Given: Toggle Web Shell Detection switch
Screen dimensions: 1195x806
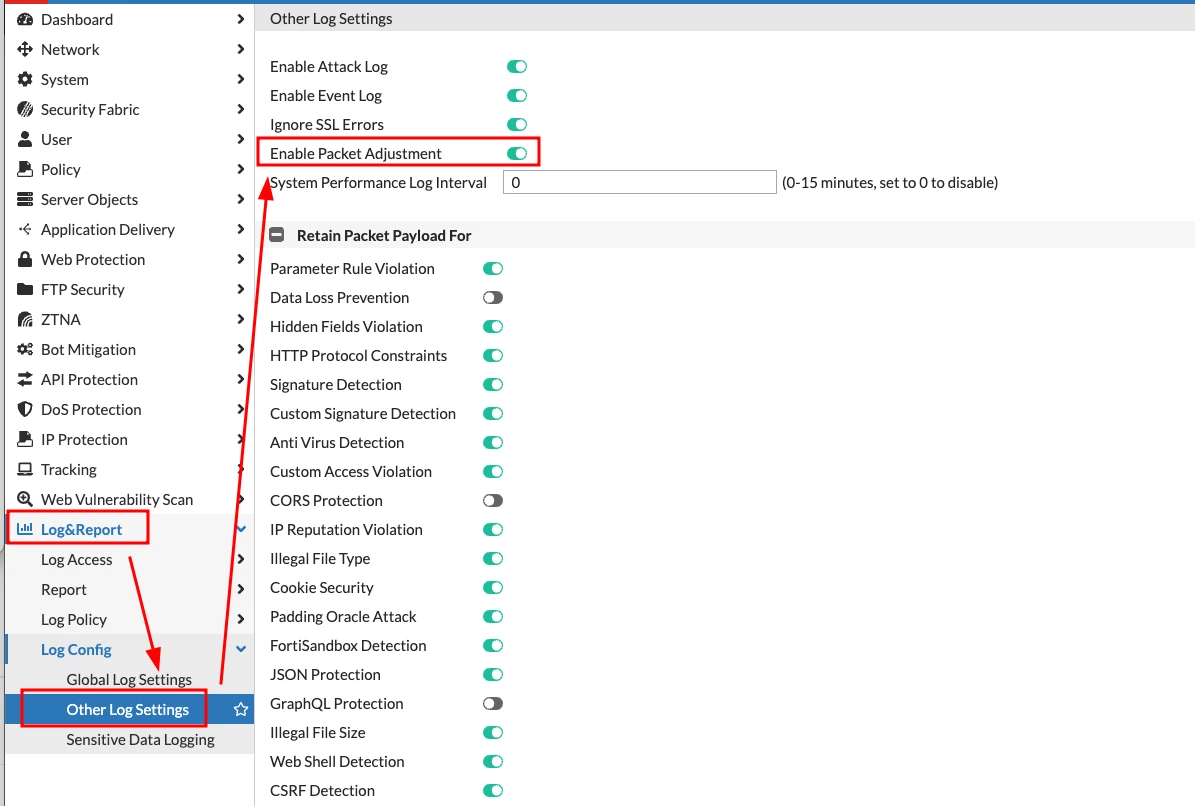Looking at the screenshot, I should [493, 762].
